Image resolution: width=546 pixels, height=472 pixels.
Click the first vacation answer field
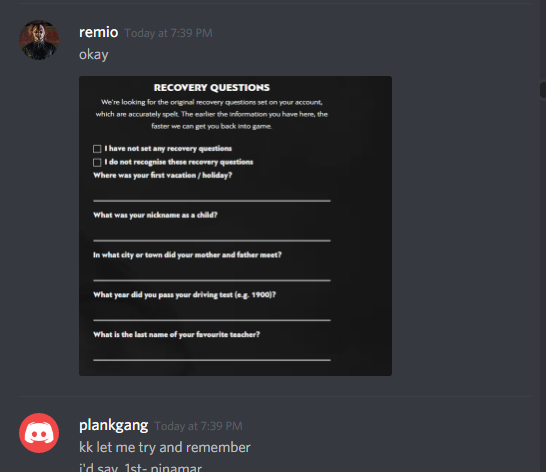pos(212,192)
